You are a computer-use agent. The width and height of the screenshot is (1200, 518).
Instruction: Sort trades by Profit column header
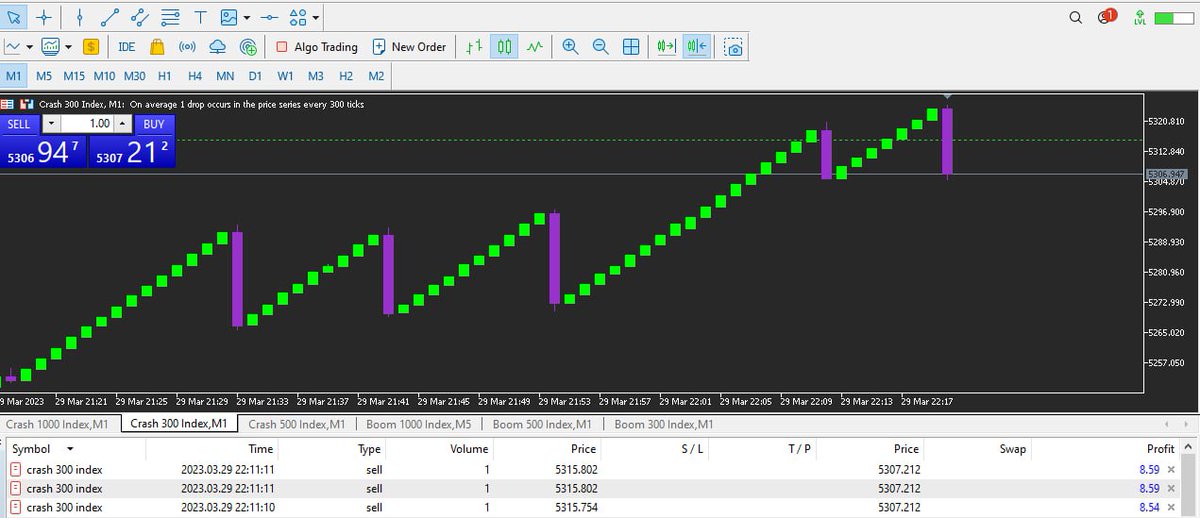(1161, 449)
